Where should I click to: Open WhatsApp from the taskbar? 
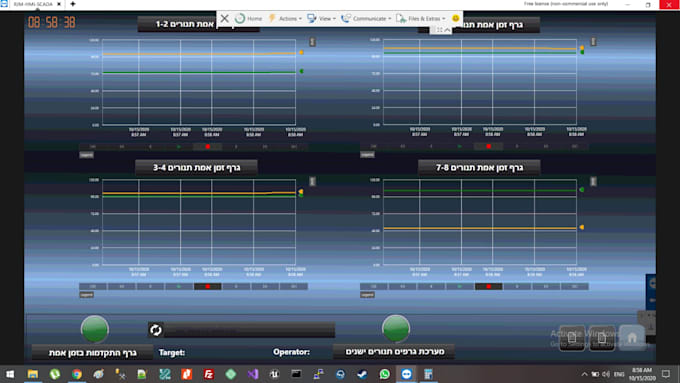[384, 374]
